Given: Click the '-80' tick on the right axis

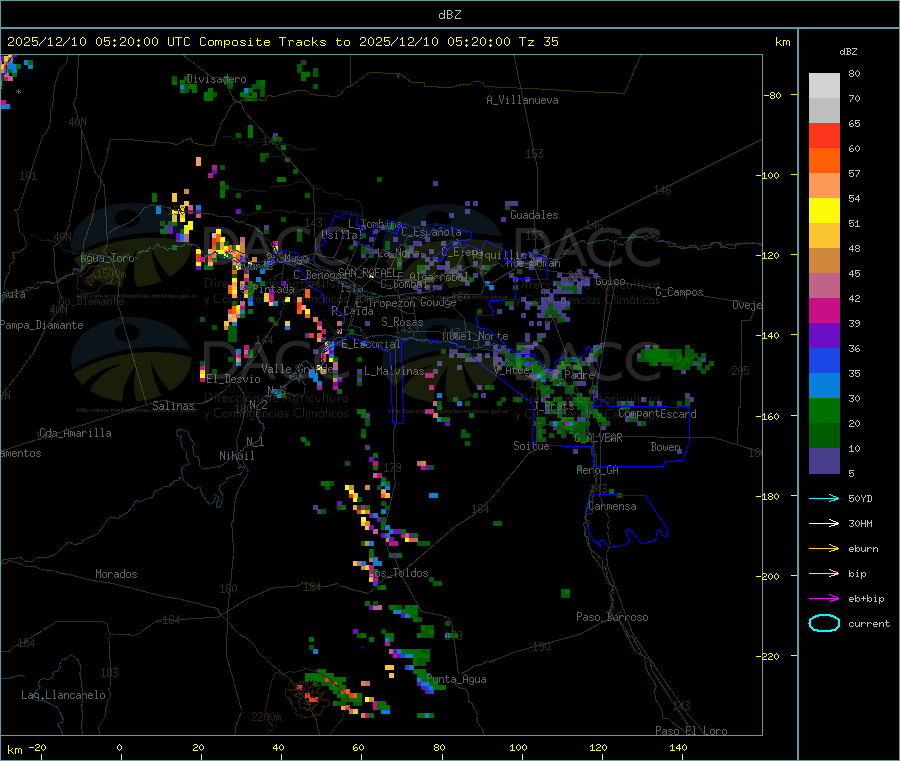Looking at the screenshot, I should click(x=773, y=95).
